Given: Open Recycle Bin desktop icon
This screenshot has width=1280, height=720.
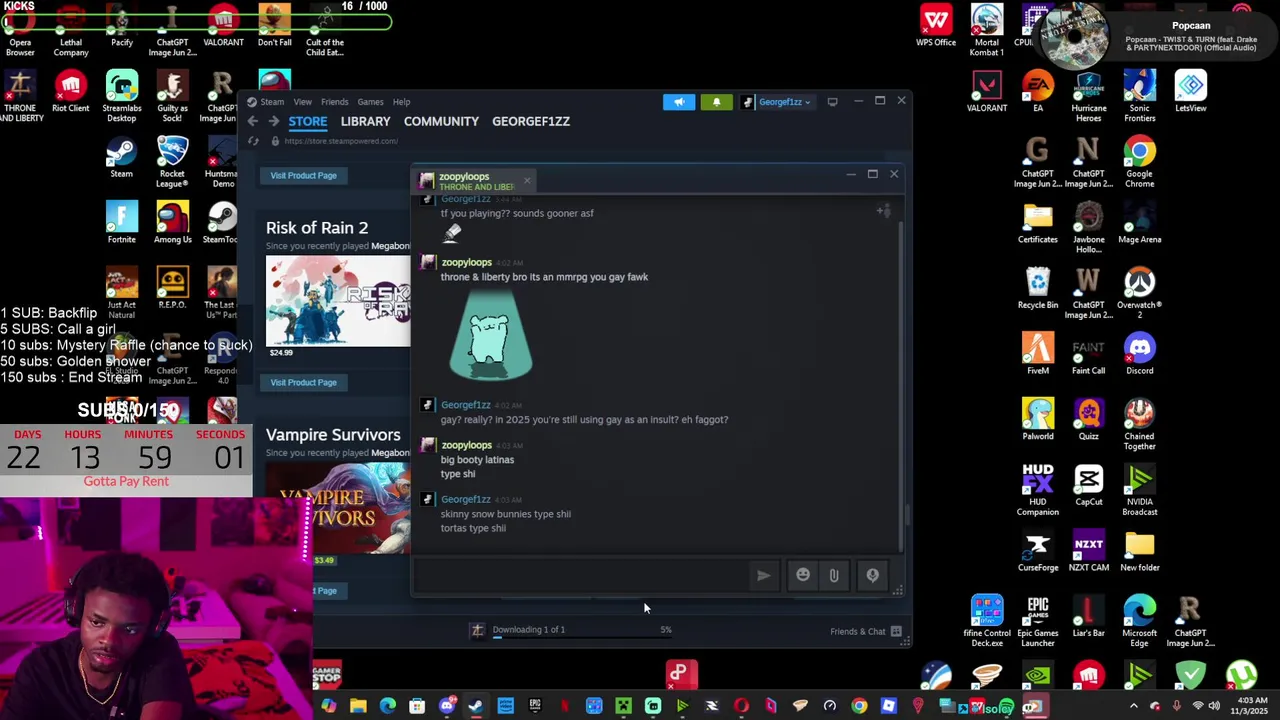Looking at the screenshot, I should 1037,288.
